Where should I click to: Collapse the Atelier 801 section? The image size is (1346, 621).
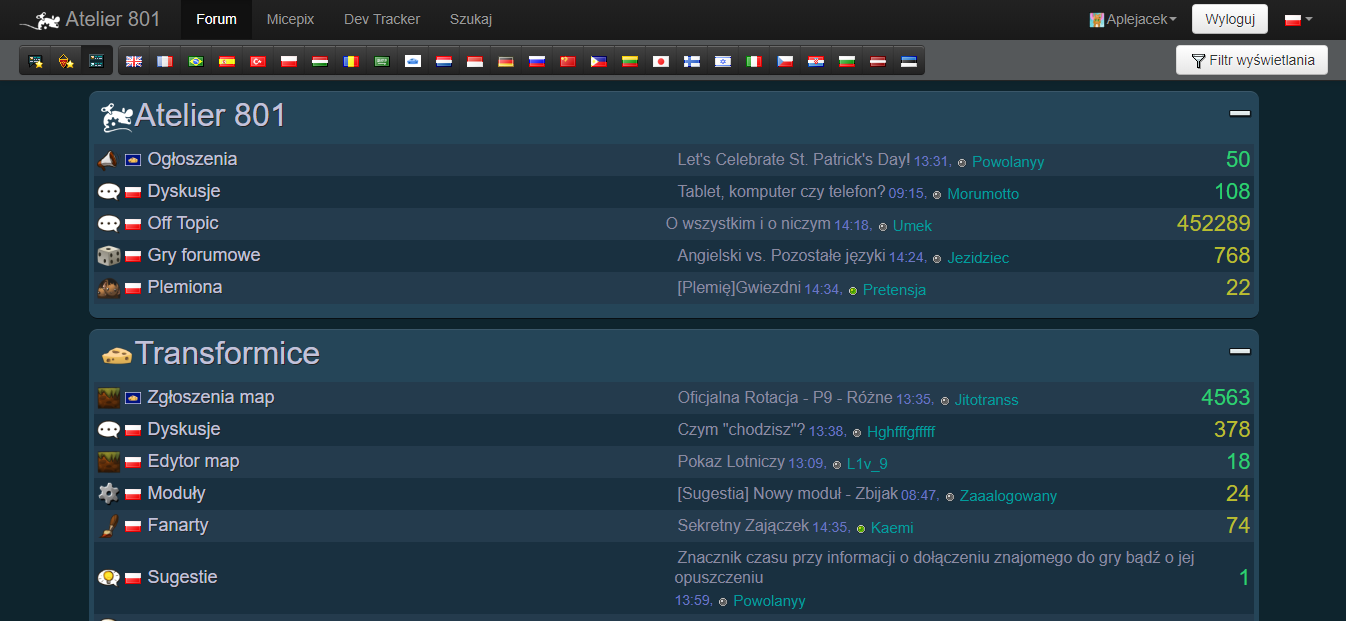[1240, 114]
